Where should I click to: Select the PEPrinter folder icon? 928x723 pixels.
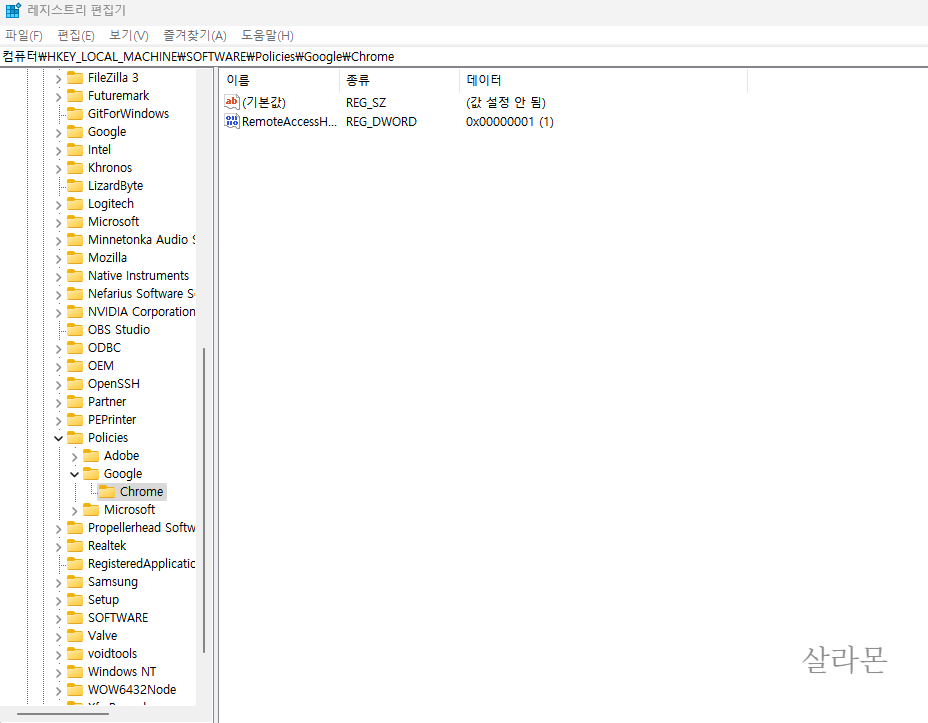pyautogui.click(x=75, y=419)
